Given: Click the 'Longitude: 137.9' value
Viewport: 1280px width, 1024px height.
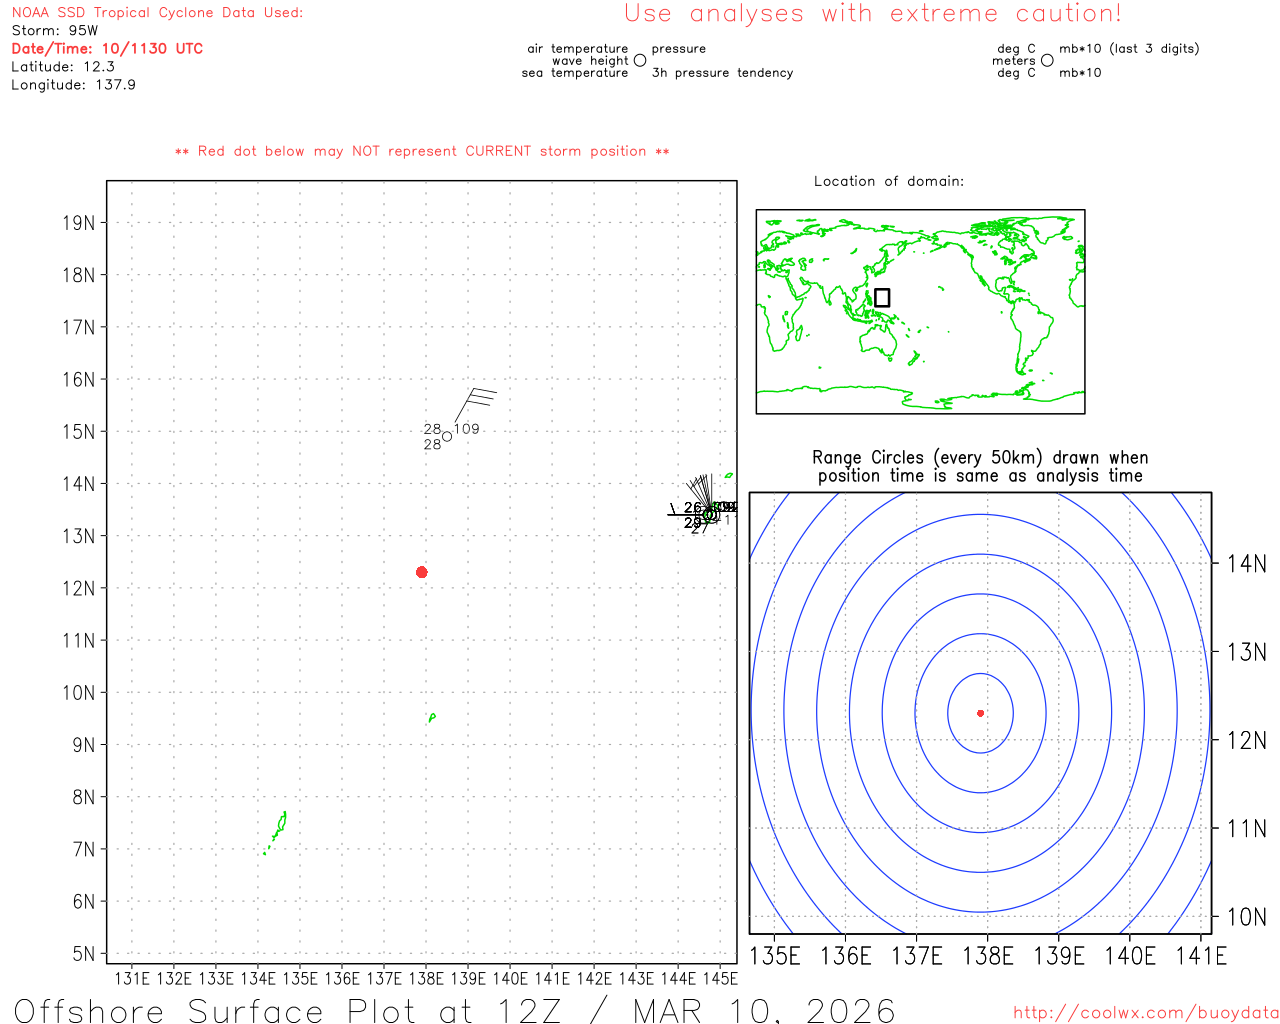Looking at the screenshot, I should click(x=73, y=85).
